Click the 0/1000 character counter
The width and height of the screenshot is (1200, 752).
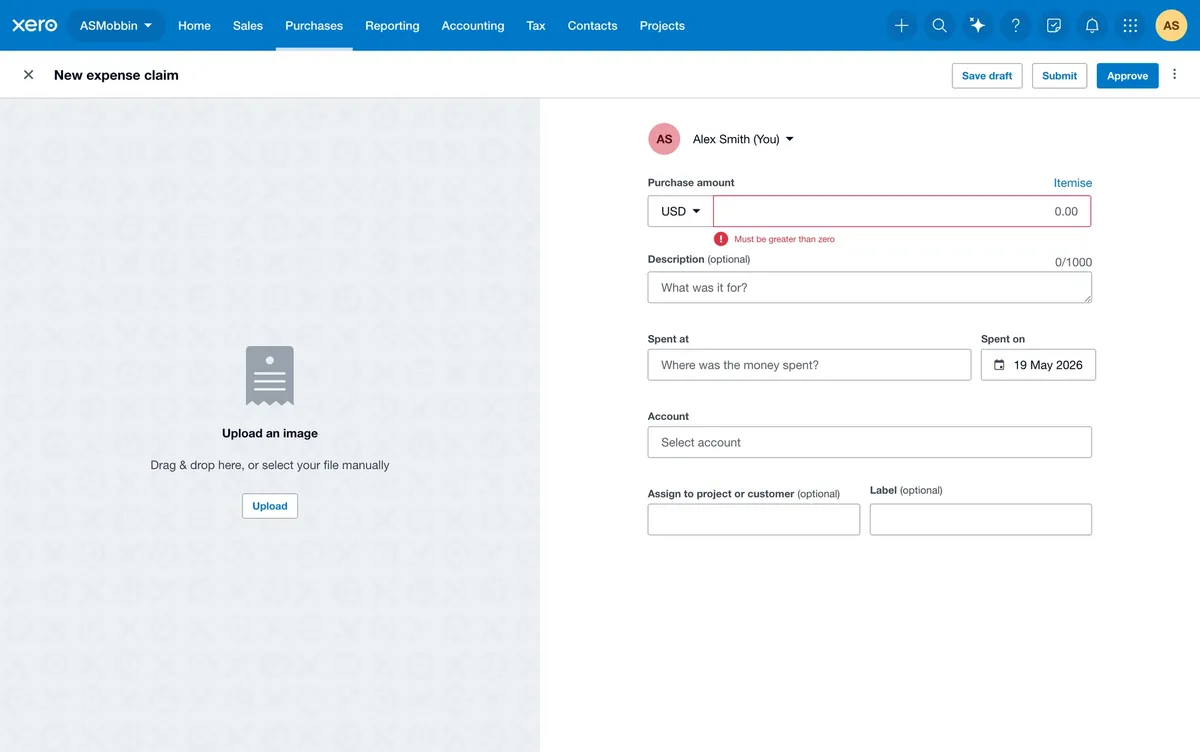pyautogui.click(x=1073, y=262)
